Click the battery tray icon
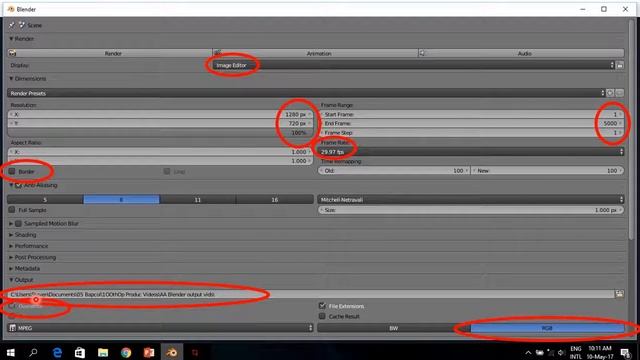 (540, 352)
